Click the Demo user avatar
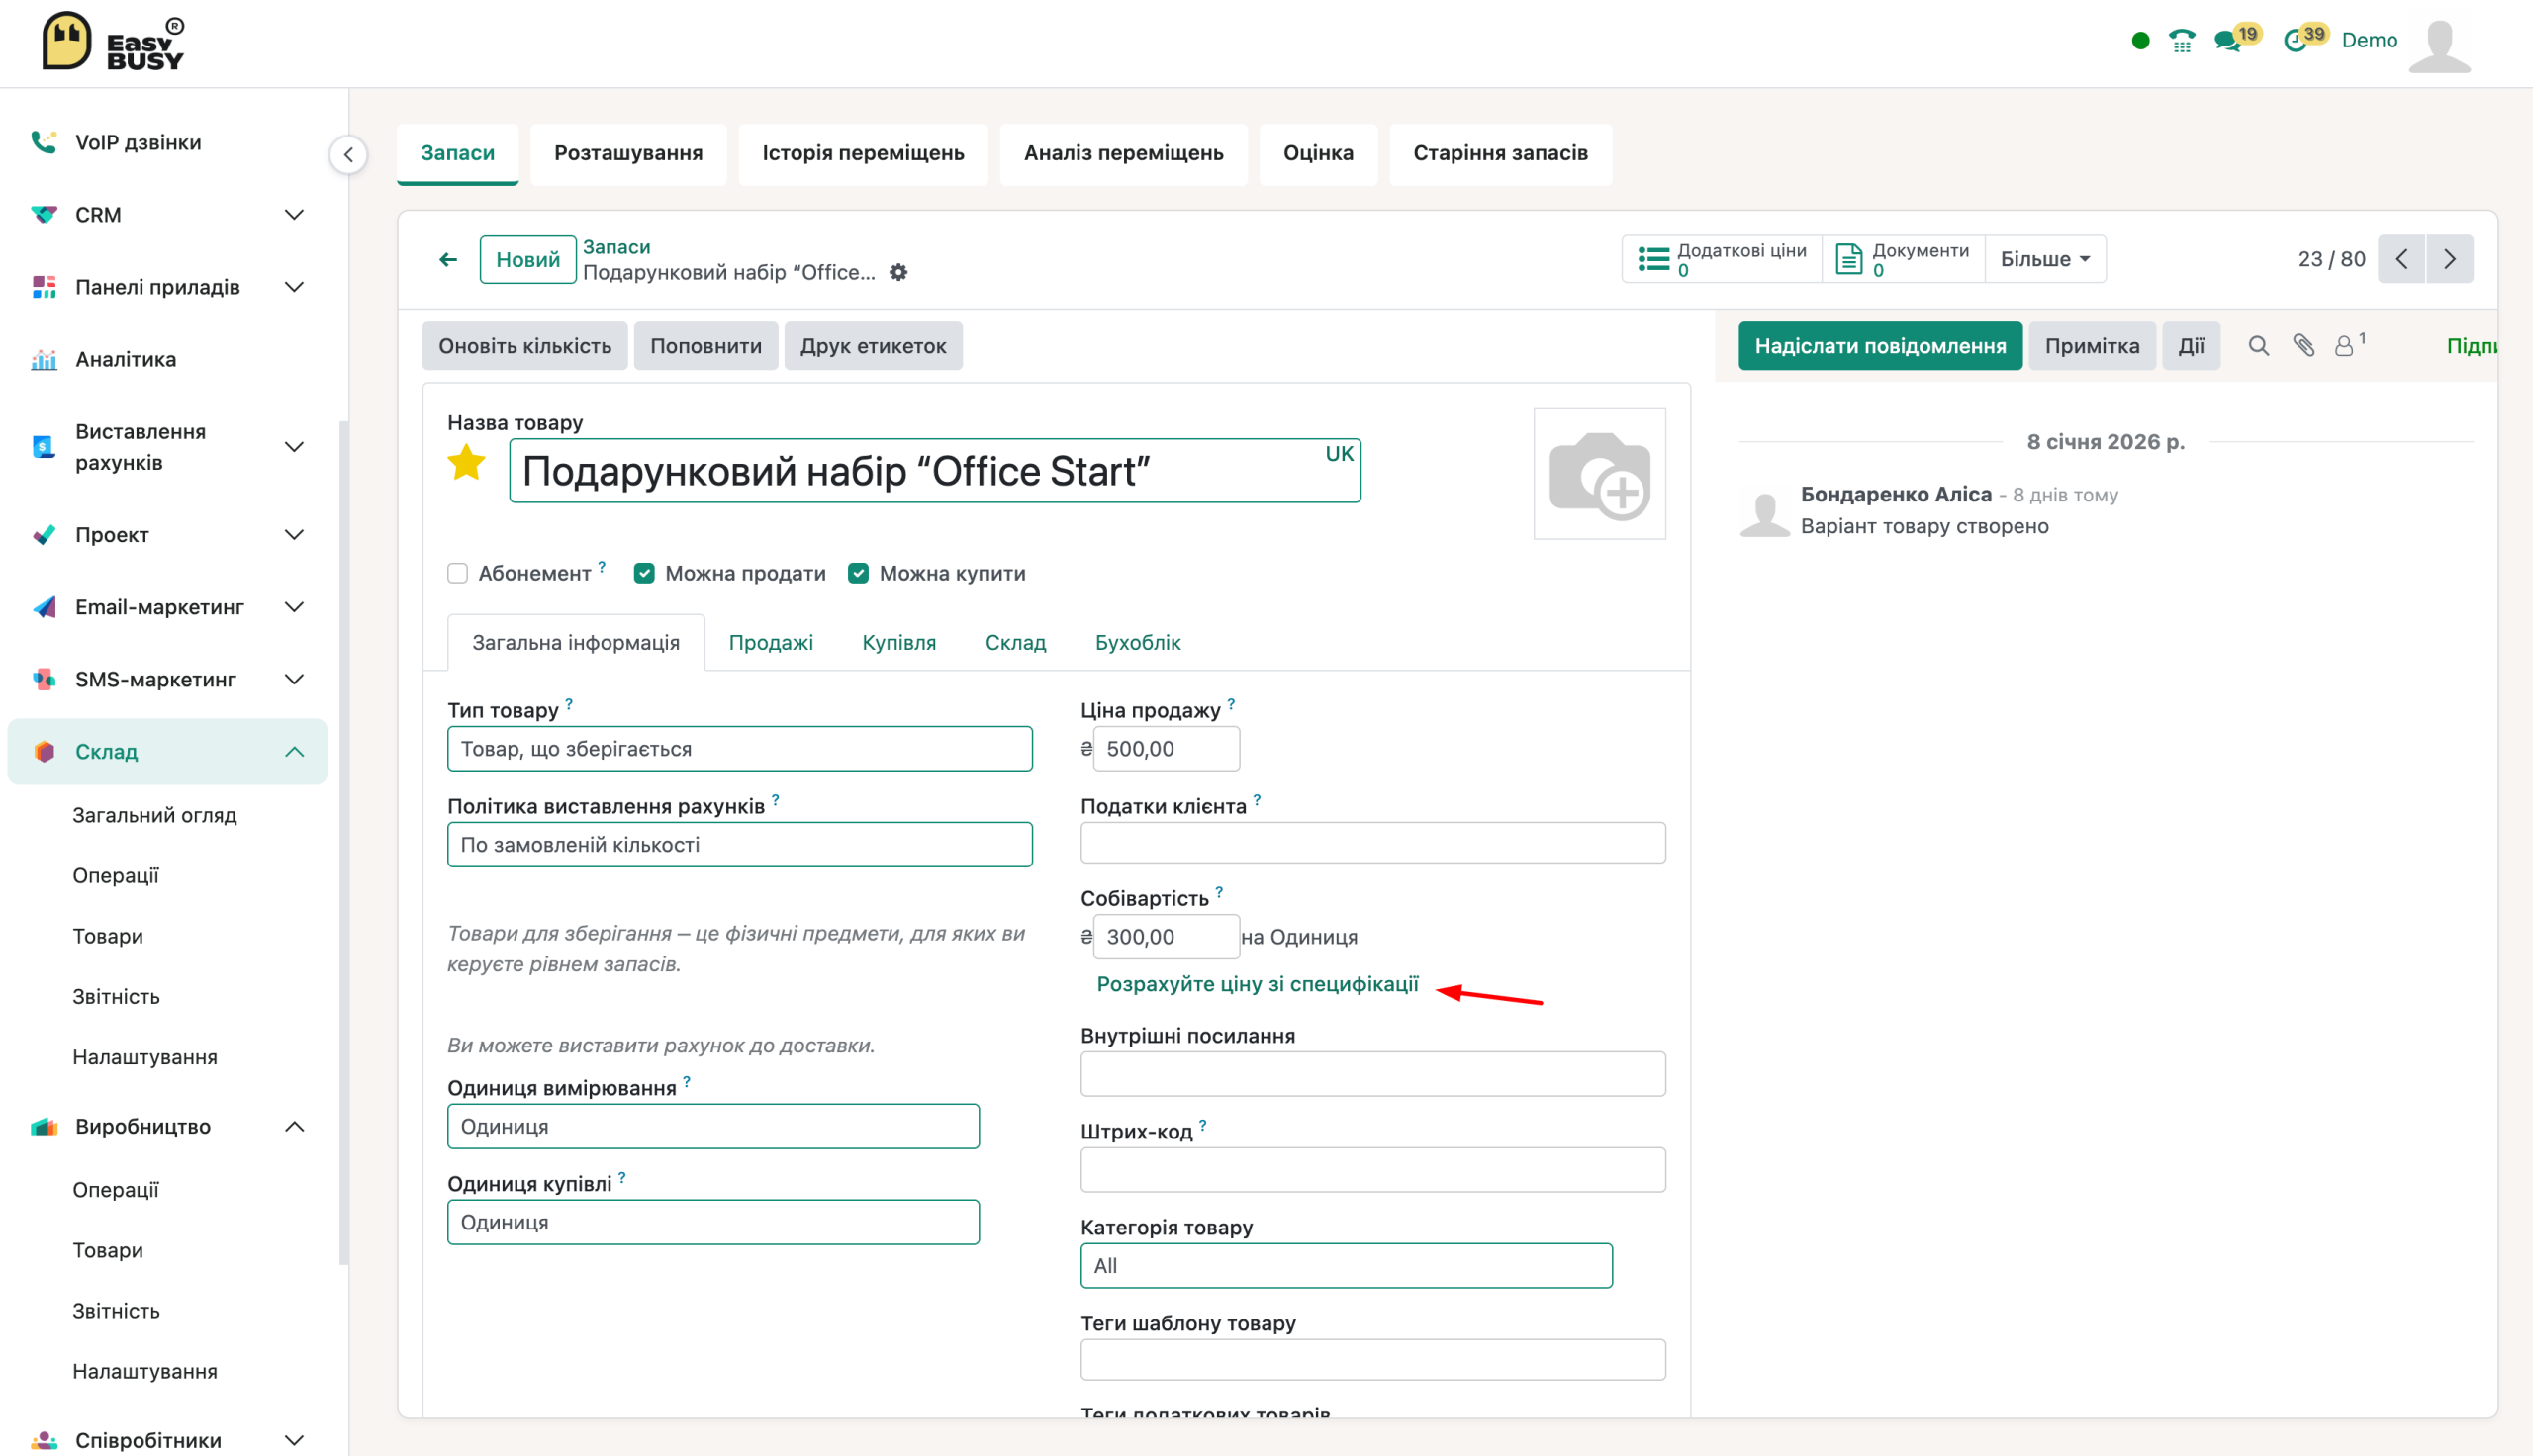This screenshot has width=2533, height=1456. tap(2439, 45)
